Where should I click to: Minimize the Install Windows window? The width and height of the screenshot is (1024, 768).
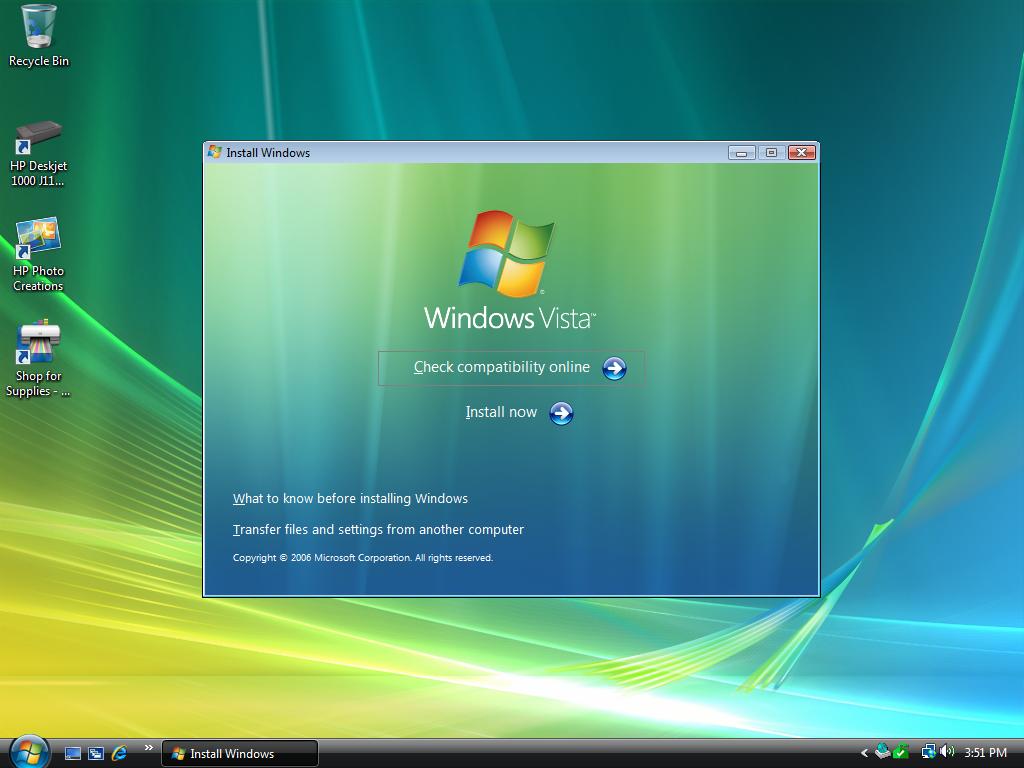(x=741, y=153)
